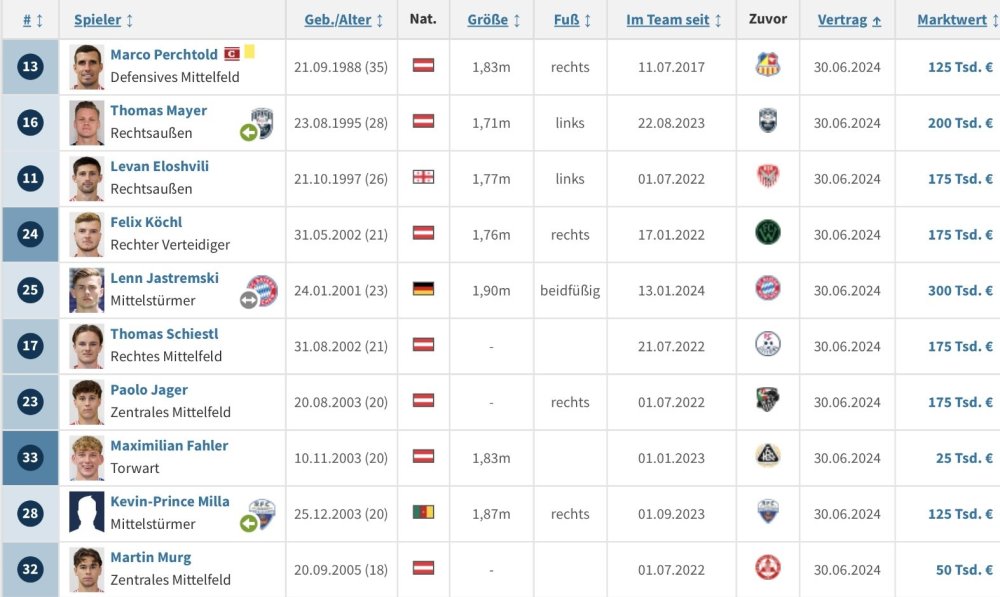Sort table by Vertrag column
Screen dimensions: 1000x597
click(849, 20)
